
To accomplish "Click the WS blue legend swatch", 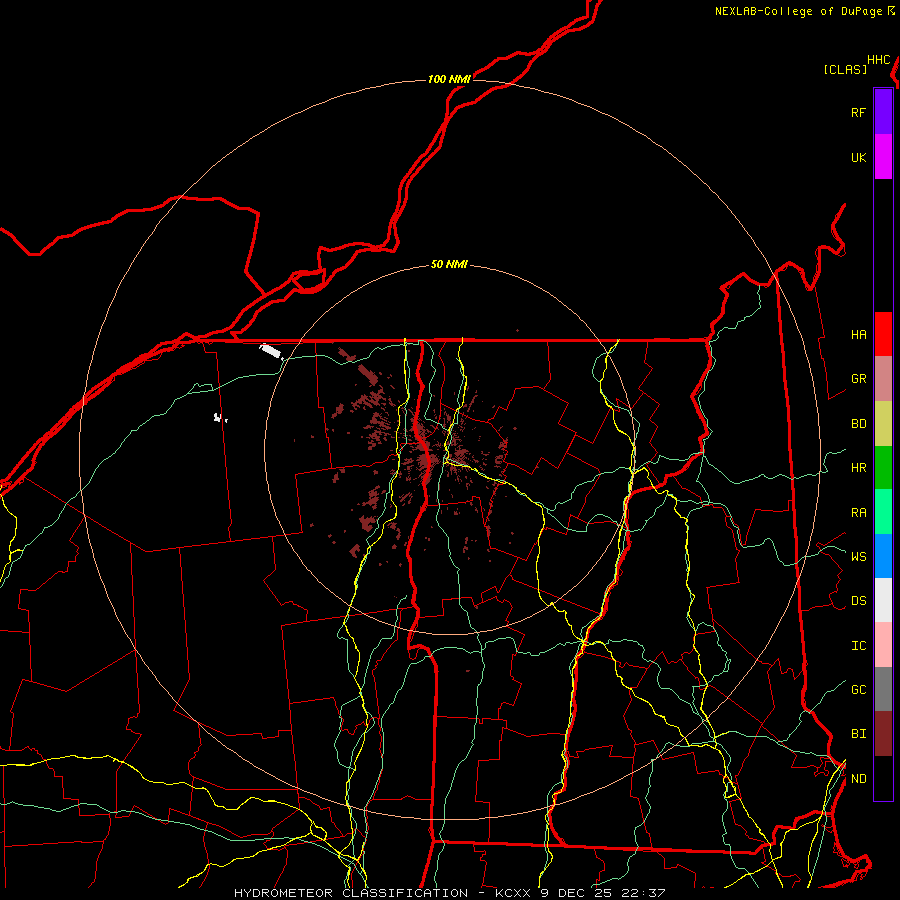I will pyautogui.click(x=883, y=556).
